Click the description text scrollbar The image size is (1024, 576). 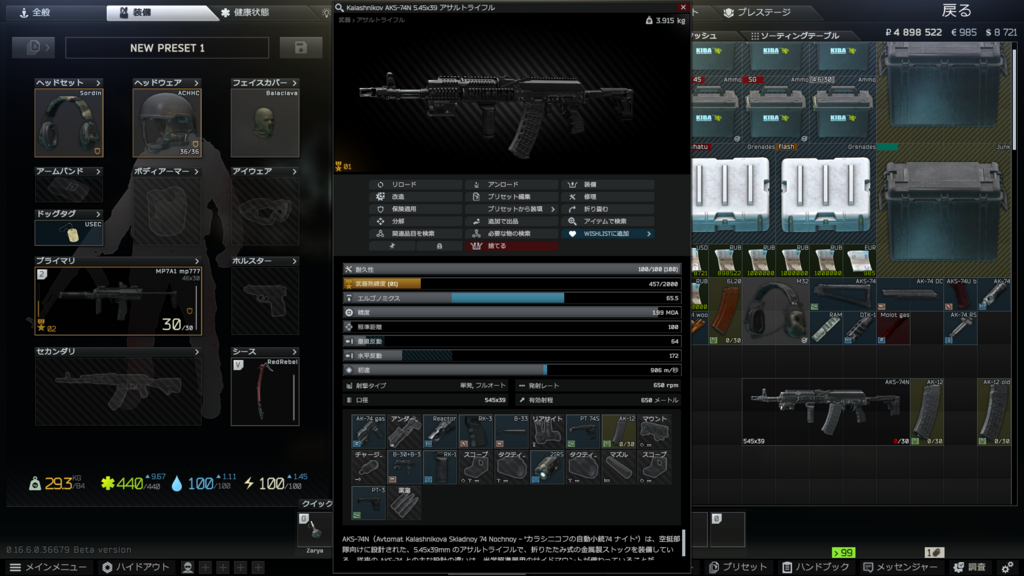tap(684, 540)
